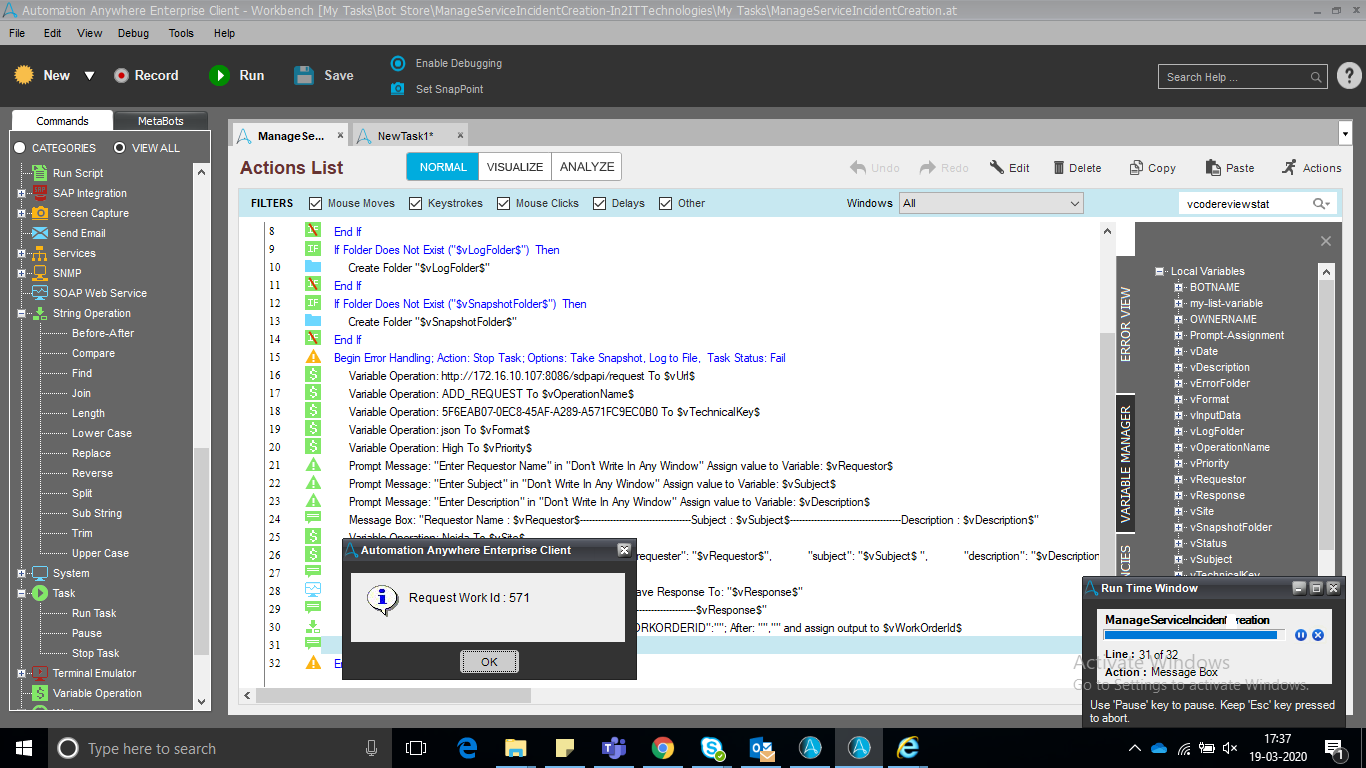Screen dimensions: 1366x768
Task: Uncheck the Mouse Moves filter
Action: (x=316, y=203)
